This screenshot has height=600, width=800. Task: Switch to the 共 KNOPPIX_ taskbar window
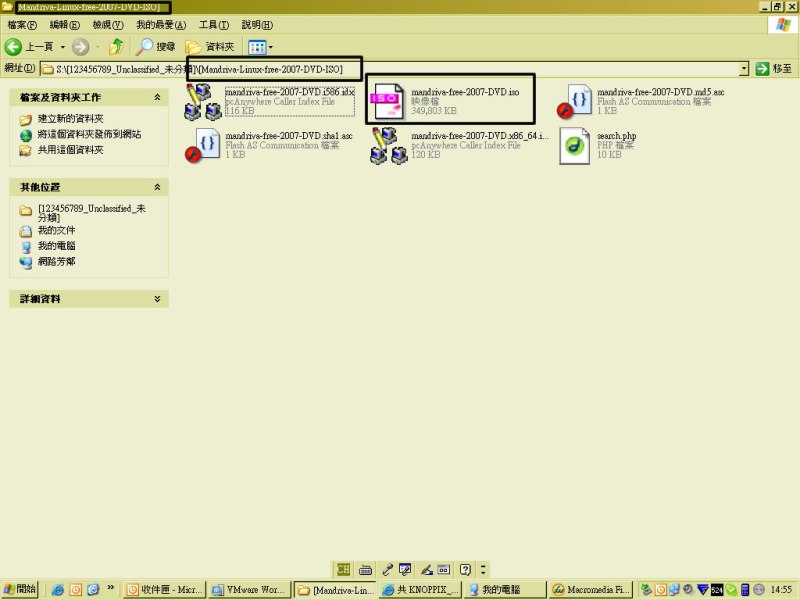tap(420, 590)
